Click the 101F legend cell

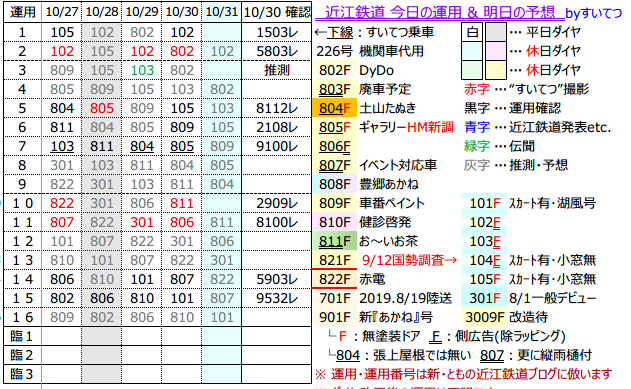click(484, 204)
